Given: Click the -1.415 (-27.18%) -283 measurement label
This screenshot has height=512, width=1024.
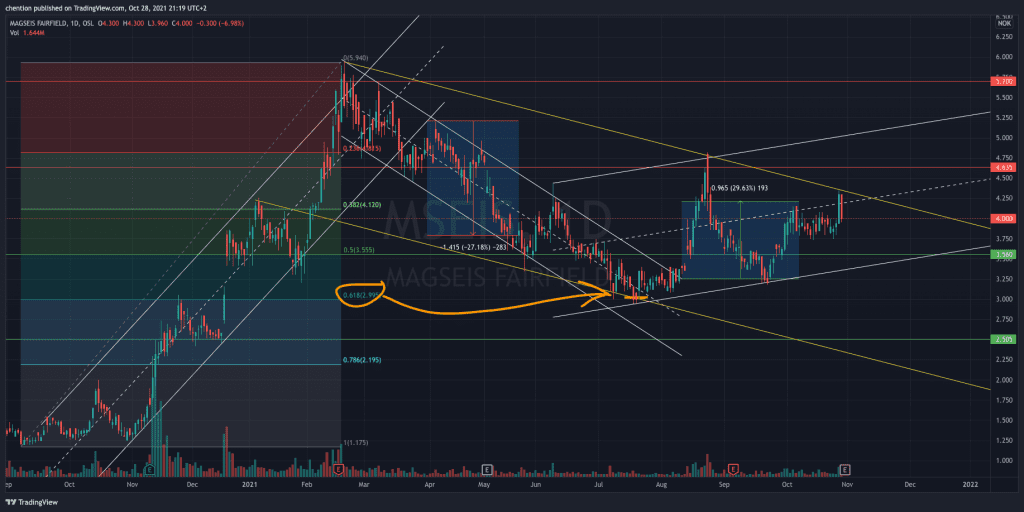Looking at the screenshot, I should tap(475, 247).
